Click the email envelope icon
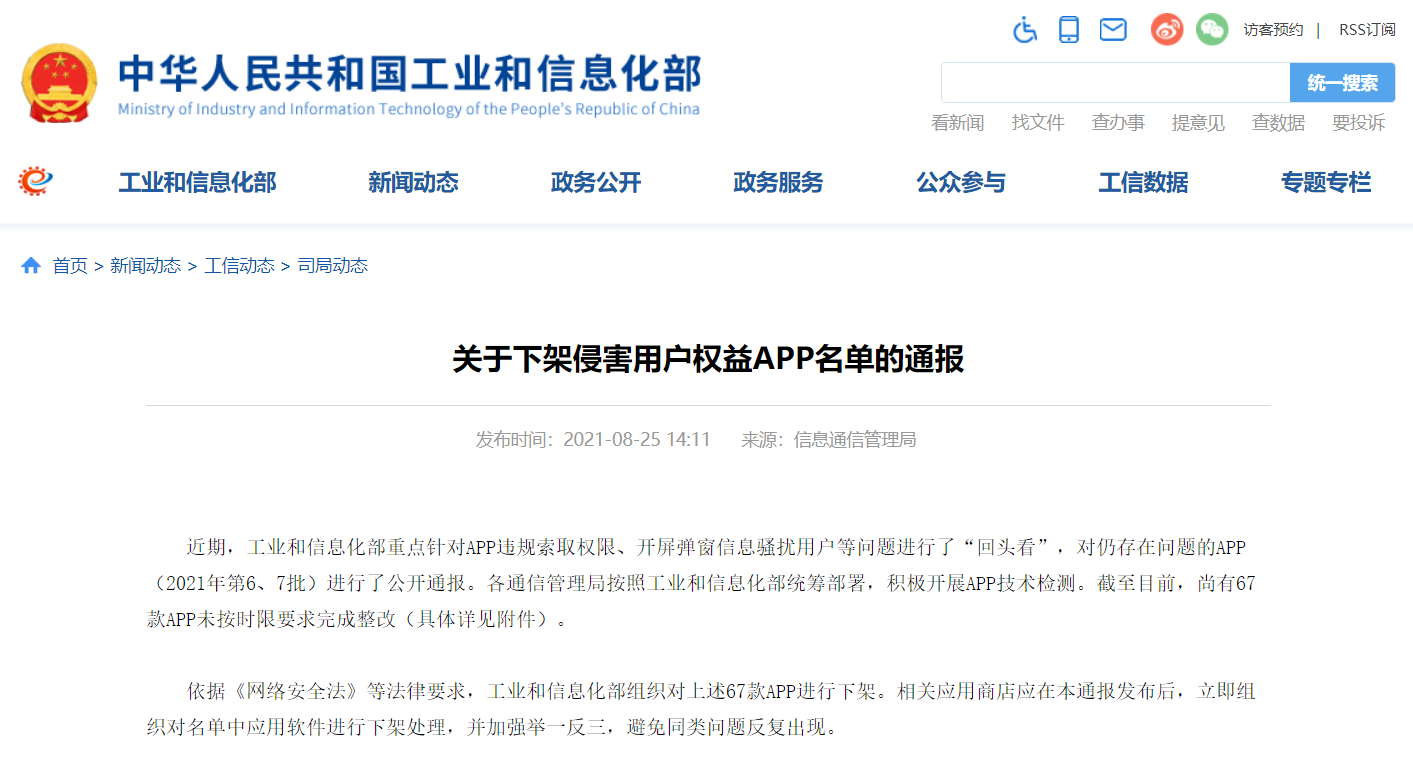 (x=1113, y=30)
